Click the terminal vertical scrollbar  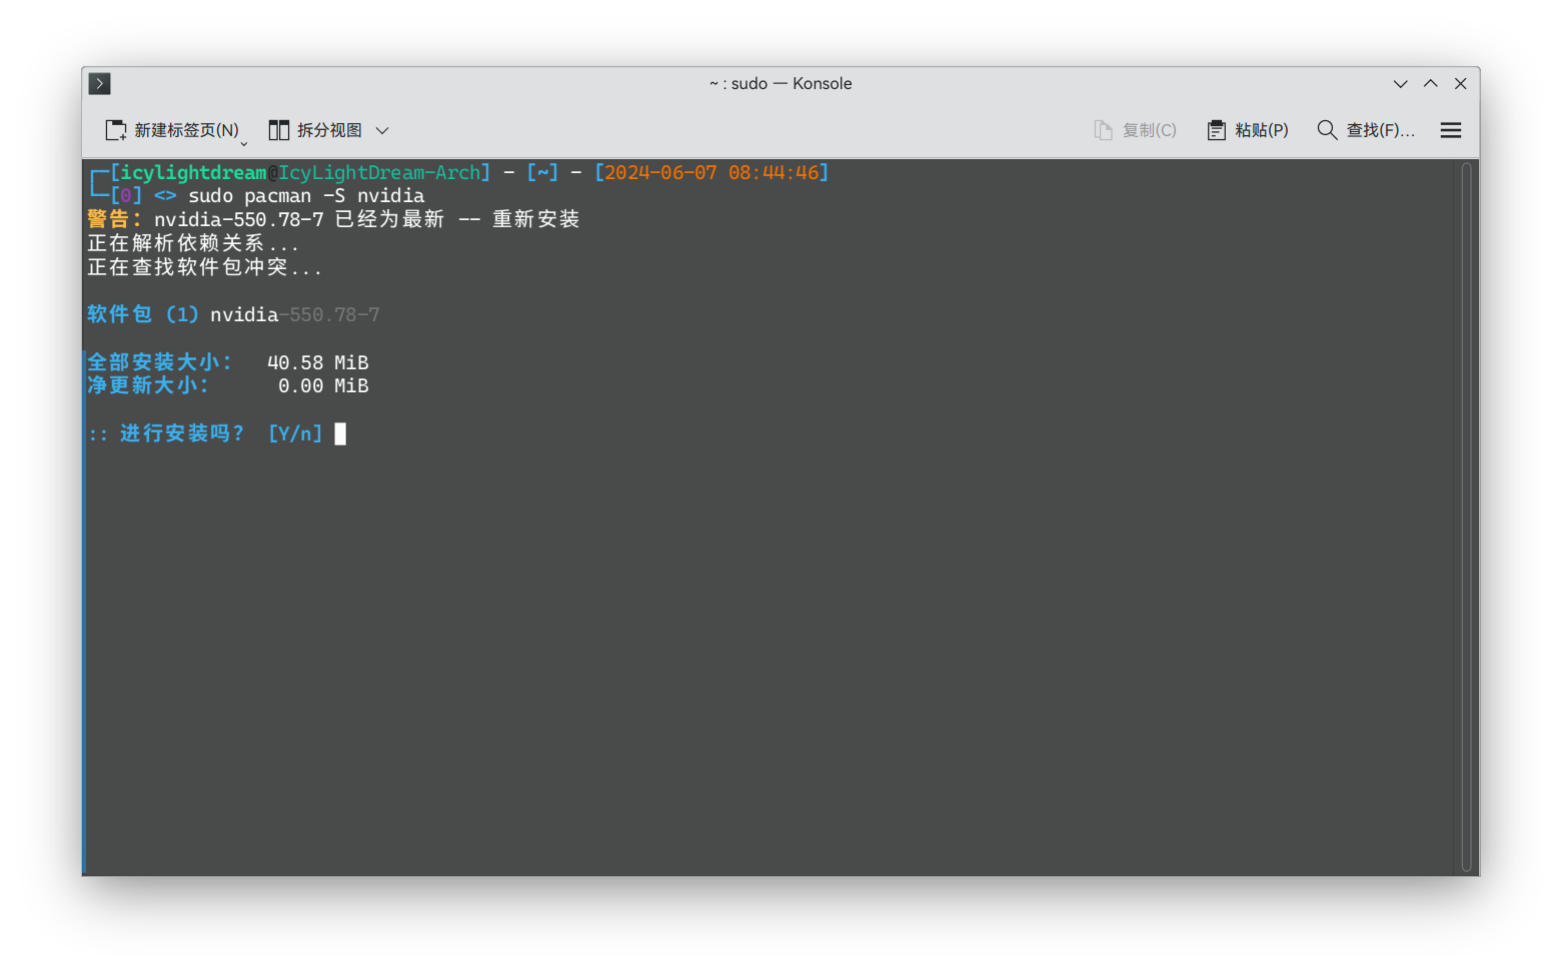click(1466, 517)
